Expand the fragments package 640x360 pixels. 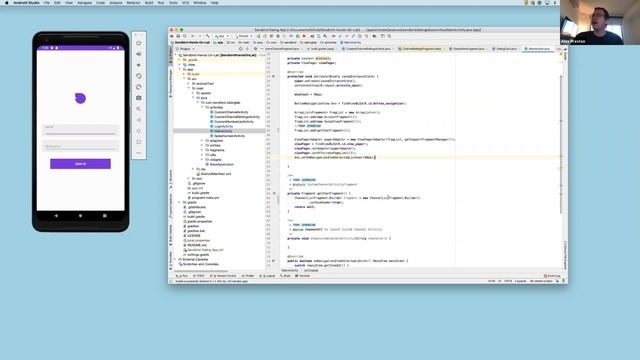tap(202, 150)
